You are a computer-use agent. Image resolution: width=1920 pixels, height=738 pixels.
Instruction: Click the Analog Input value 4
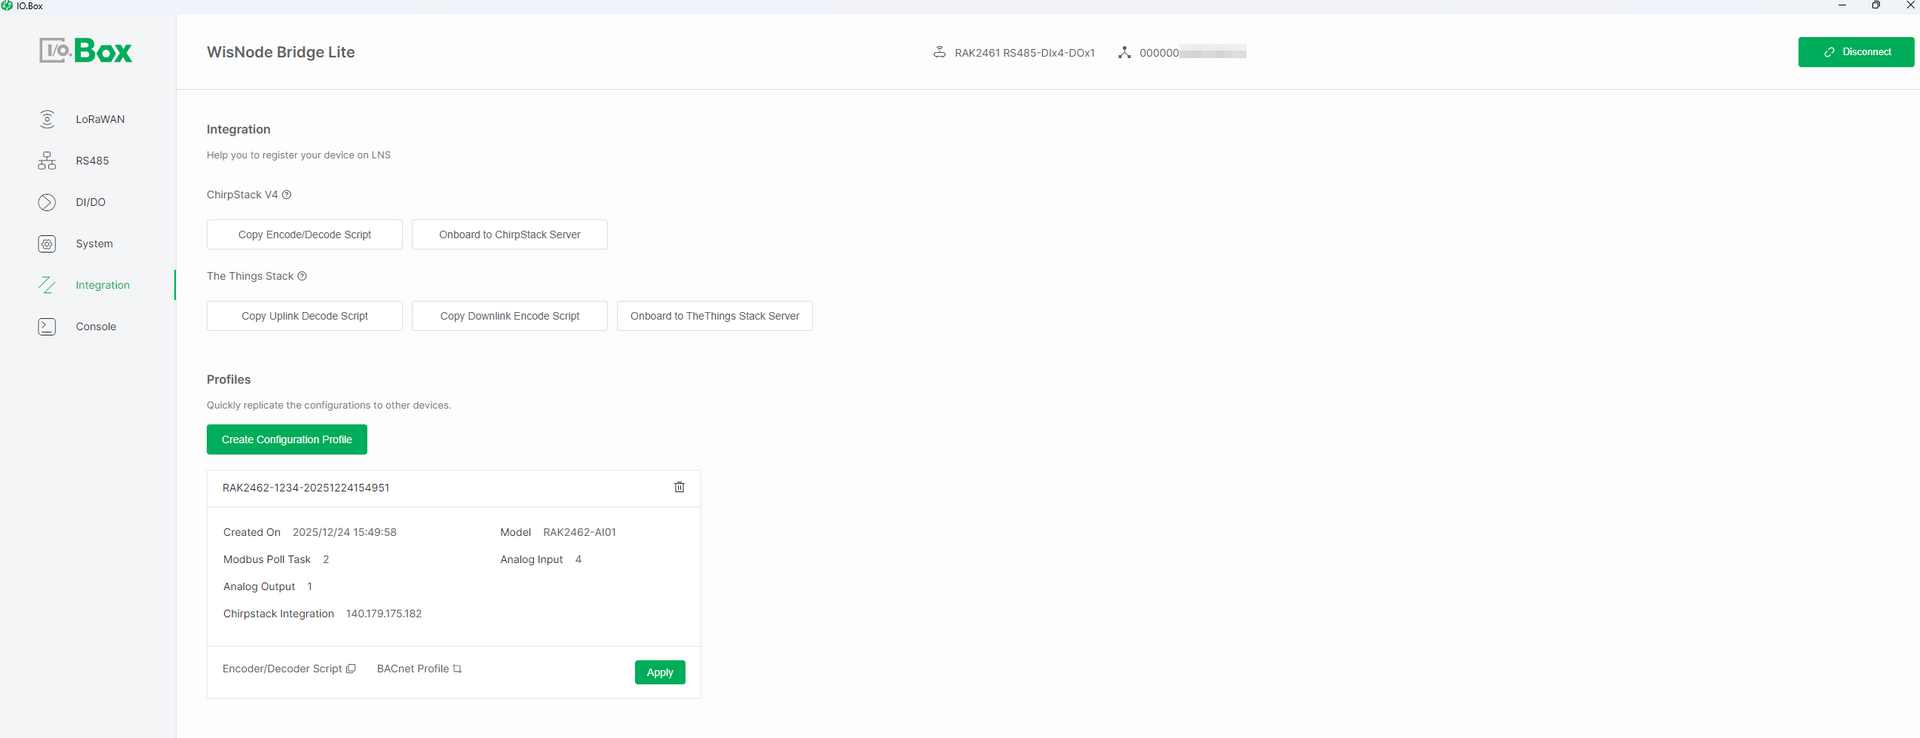coord(578,560)
